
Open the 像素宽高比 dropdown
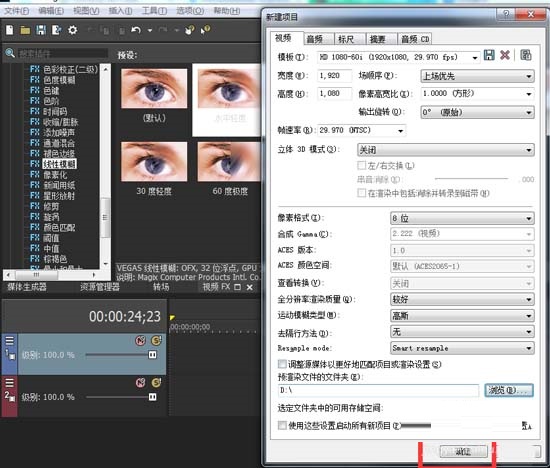coord(477,94)
